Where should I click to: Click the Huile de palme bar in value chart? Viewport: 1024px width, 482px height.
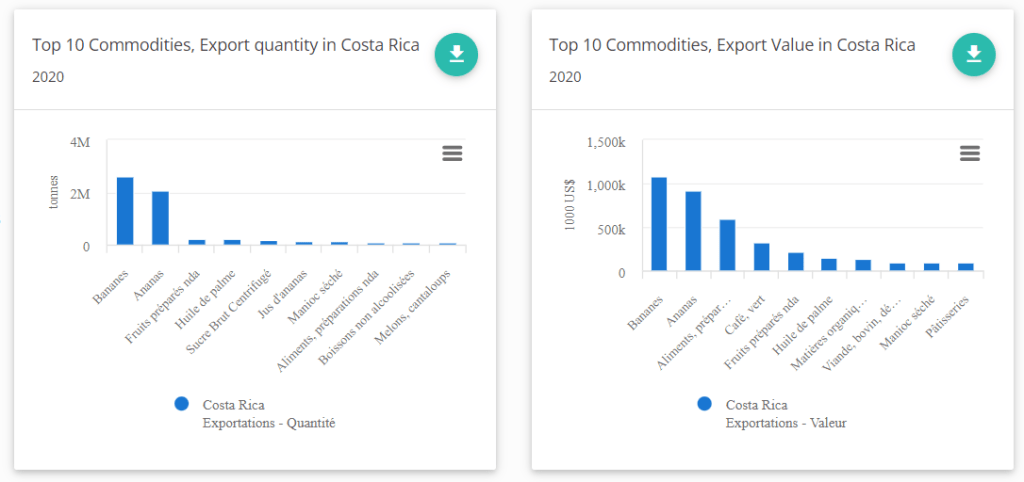click(829, 265)
